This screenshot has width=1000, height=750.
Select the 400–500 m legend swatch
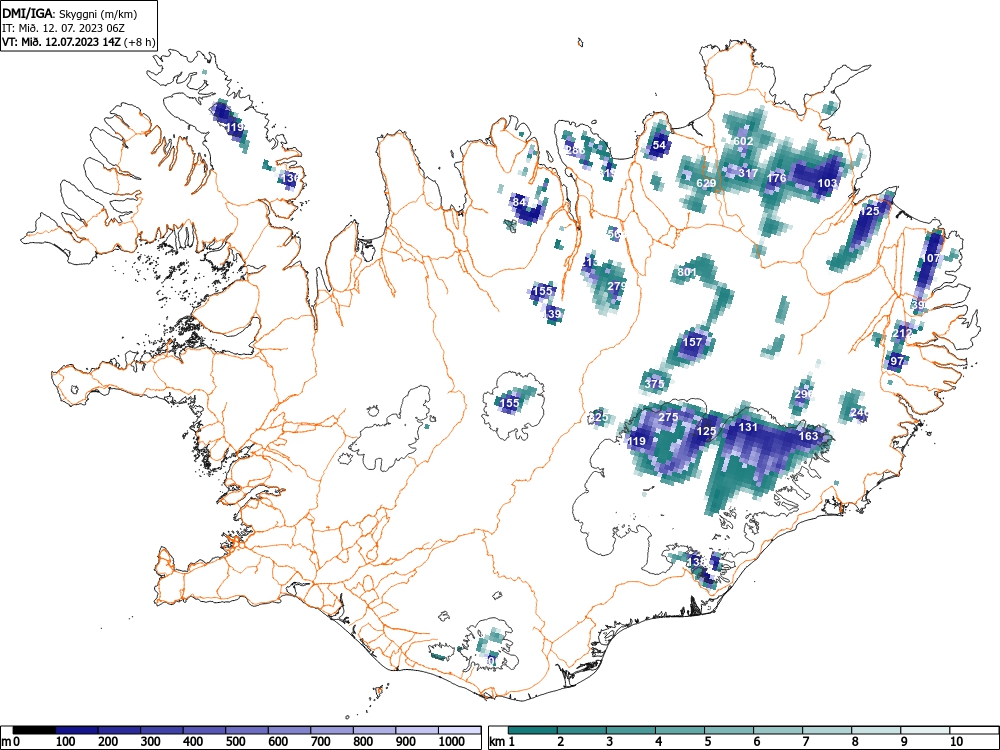pyautogui.click(x=204, y=730)
